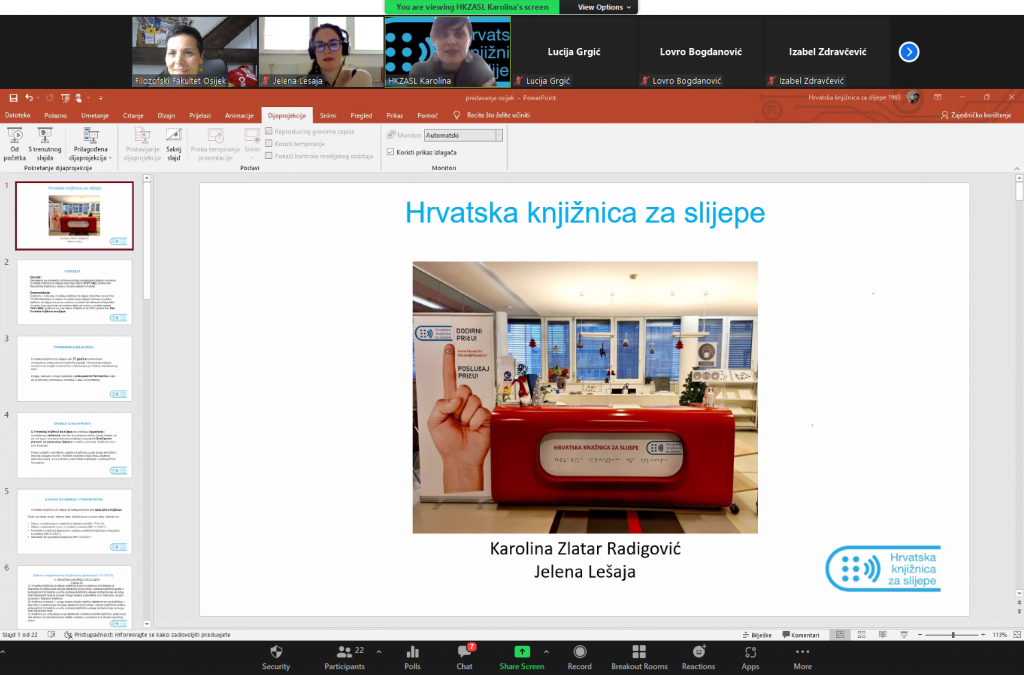This screenshot has width=1024, height=675.
Task: Open the Datoteka tab
Action: [x=18, y=115]
